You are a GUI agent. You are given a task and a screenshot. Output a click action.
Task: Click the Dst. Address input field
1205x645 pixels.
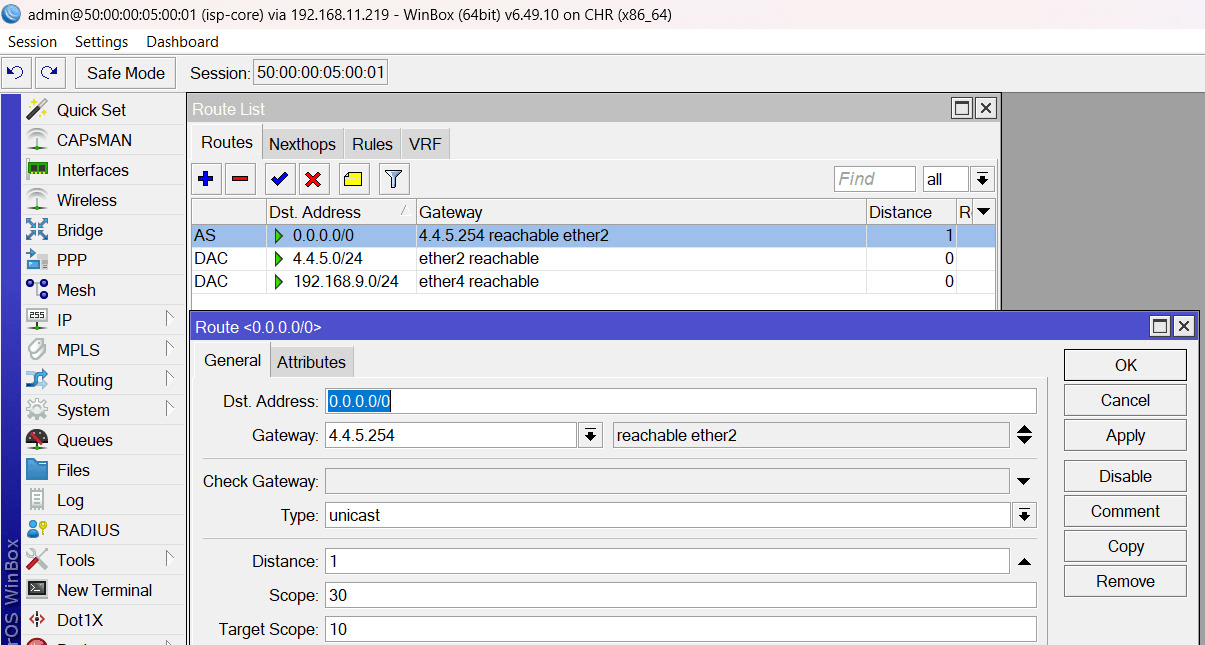point(681,401)
